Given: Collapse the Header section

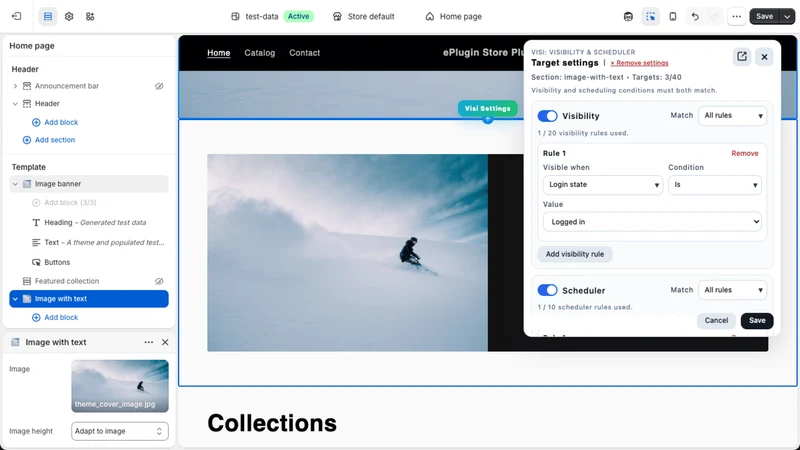Looking at the screenshot, I should coord(15,104).
